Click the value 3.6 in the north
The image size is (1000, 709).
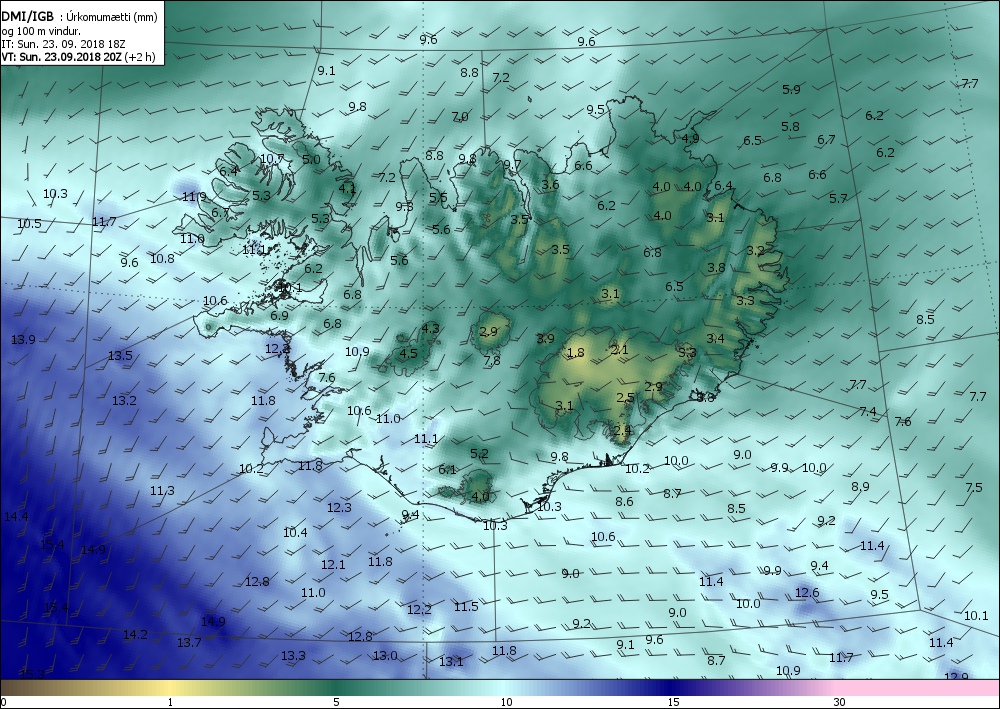550,184
